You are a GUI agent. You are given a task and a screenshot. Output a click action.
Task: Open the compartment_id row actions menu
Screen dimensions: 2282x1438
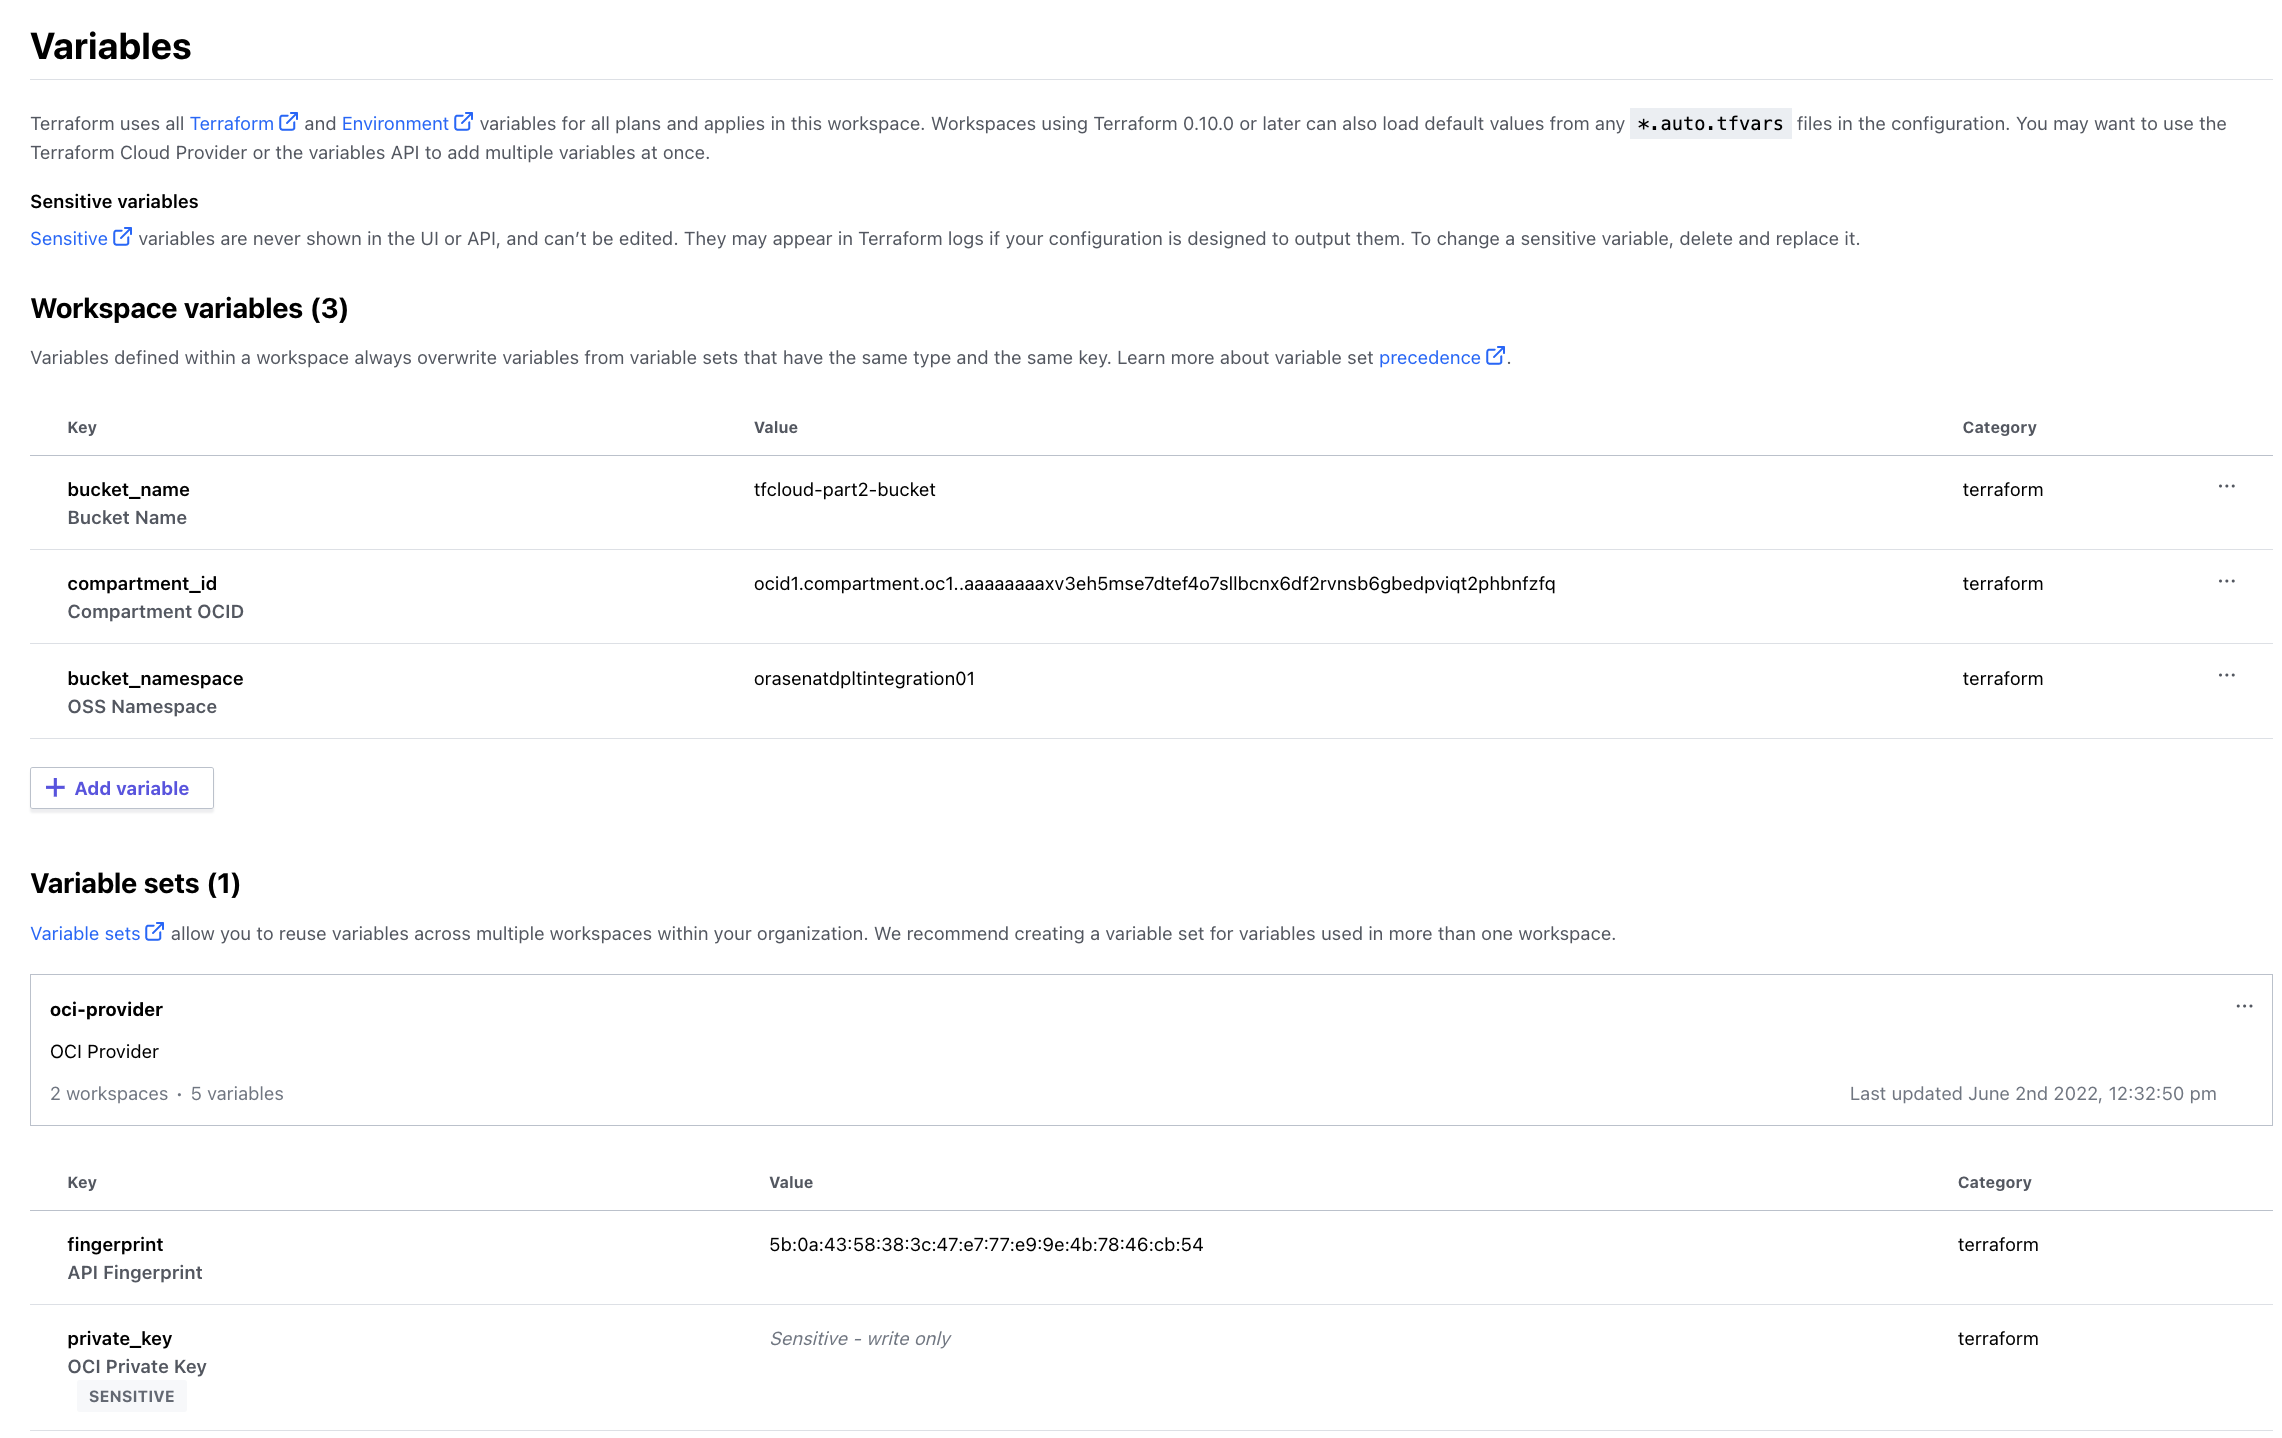click(2226, 581)
